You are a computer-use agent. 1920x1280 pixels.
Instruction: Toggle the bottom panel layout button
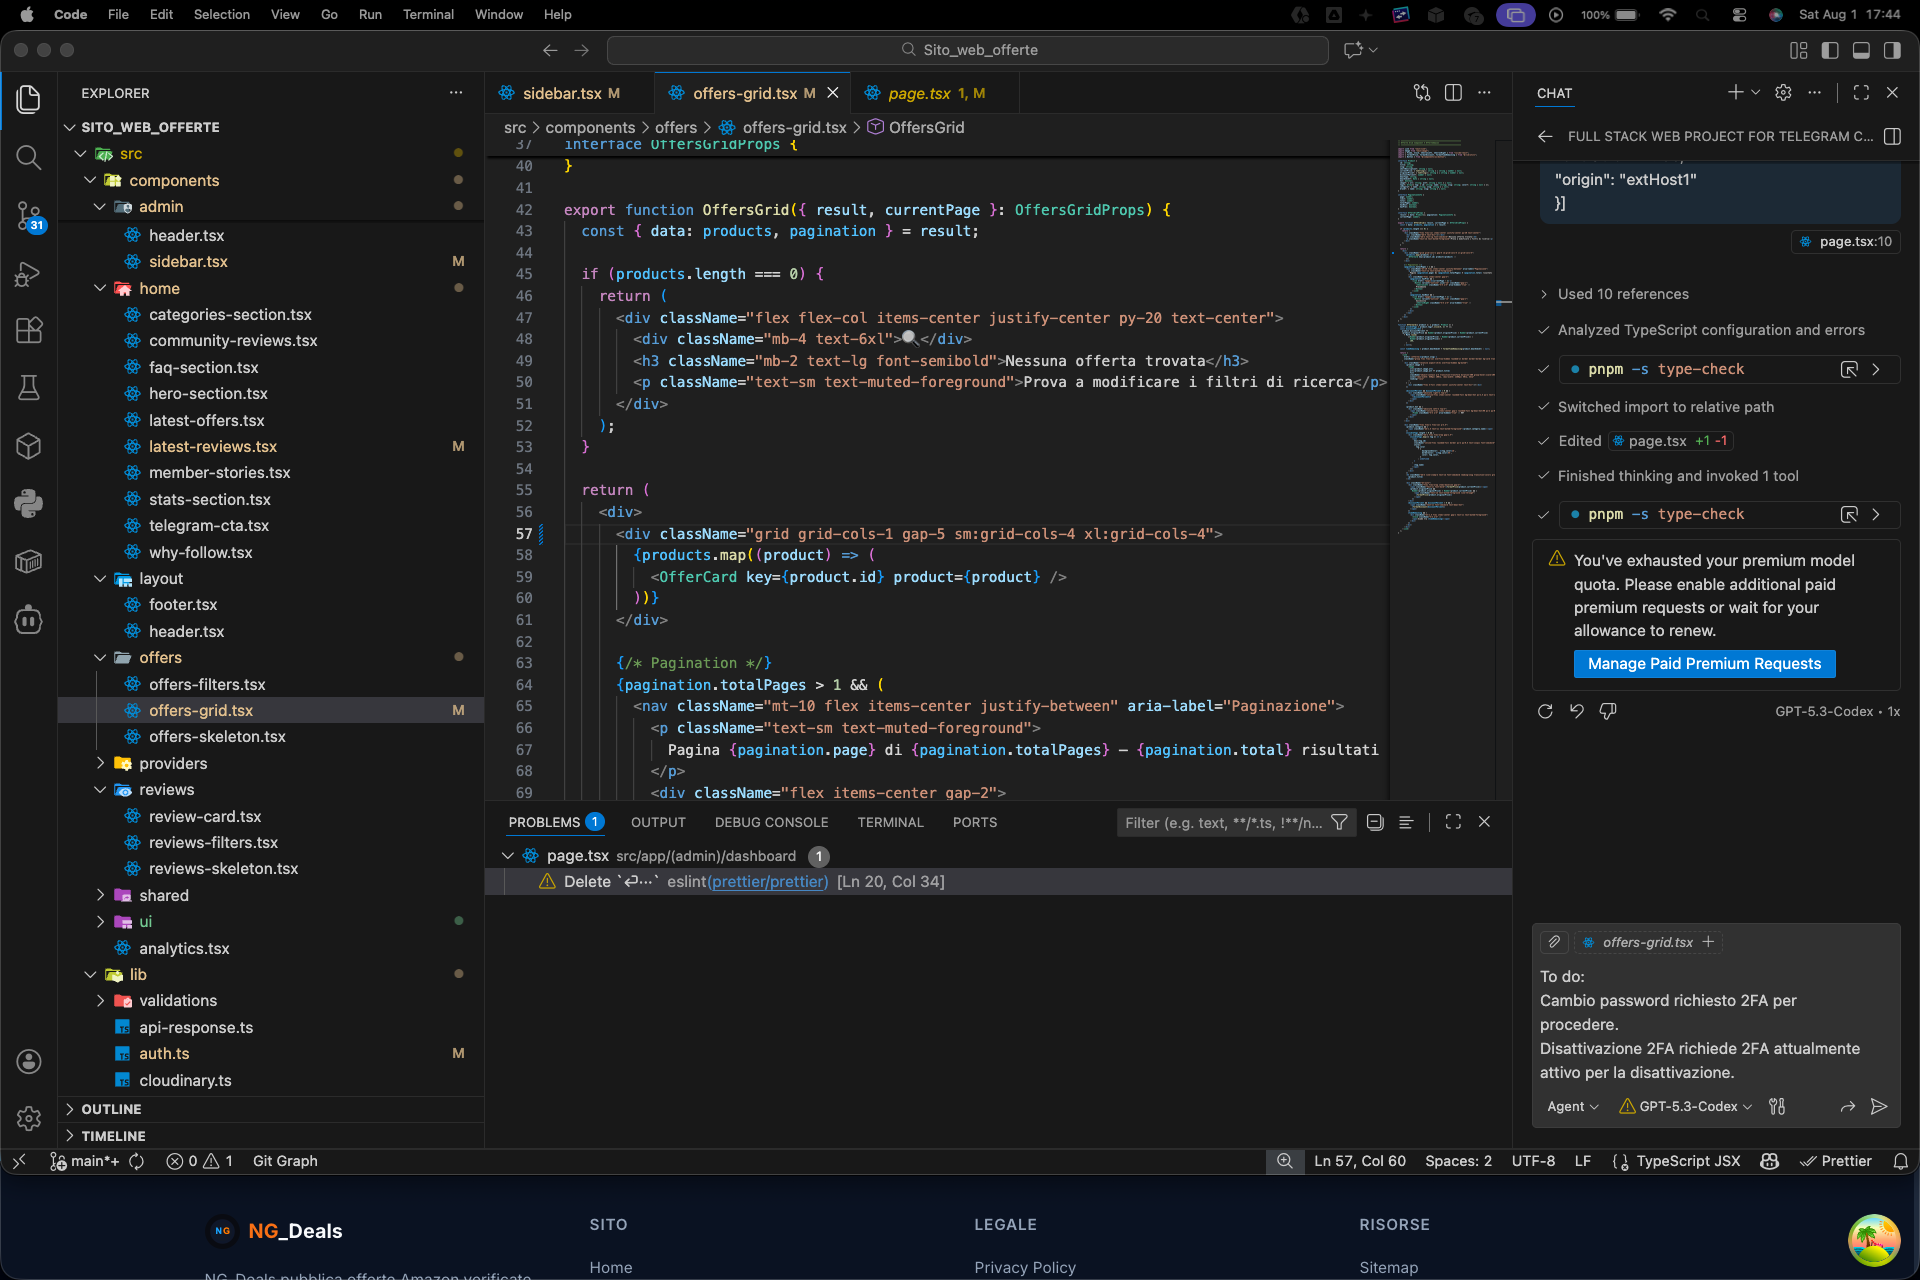point(1861,50)
